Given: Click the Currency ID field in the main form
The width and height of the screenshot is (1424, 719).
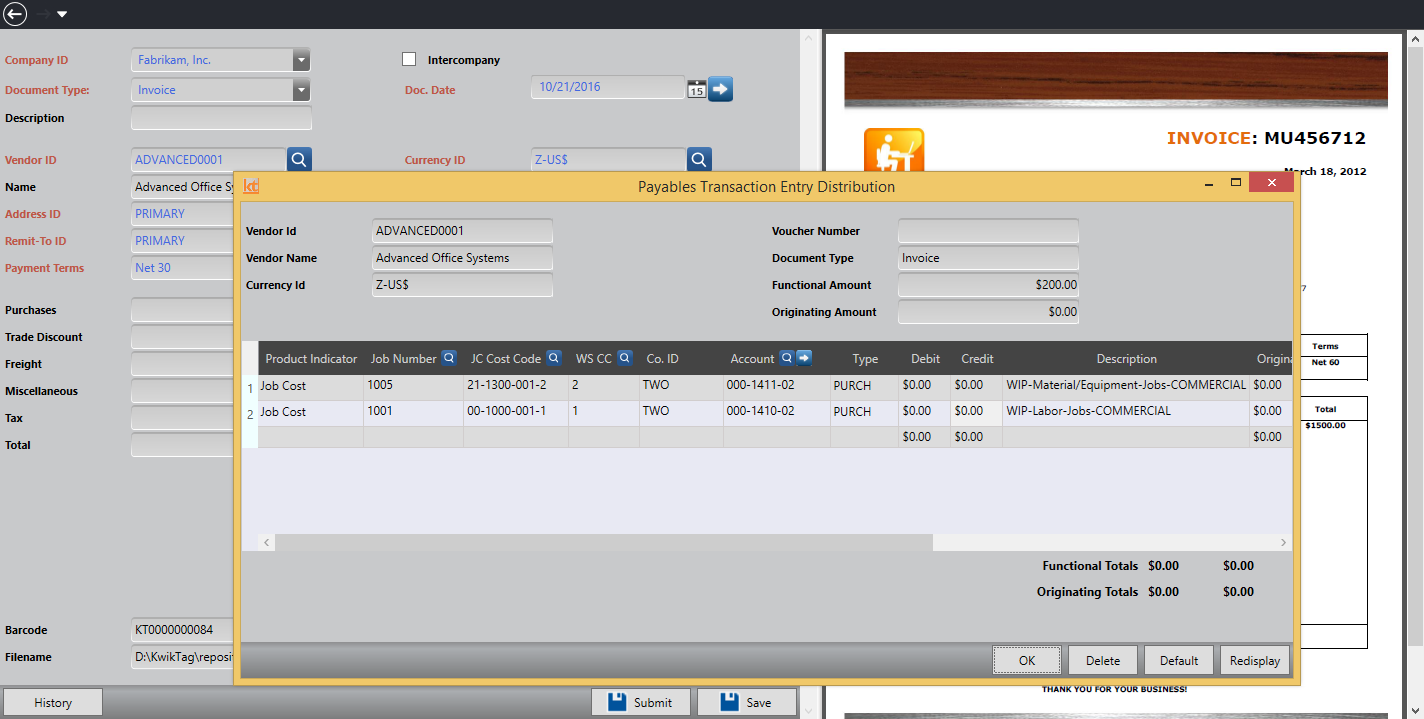Looking at the screenshot, I should click(x=608, y=159).
